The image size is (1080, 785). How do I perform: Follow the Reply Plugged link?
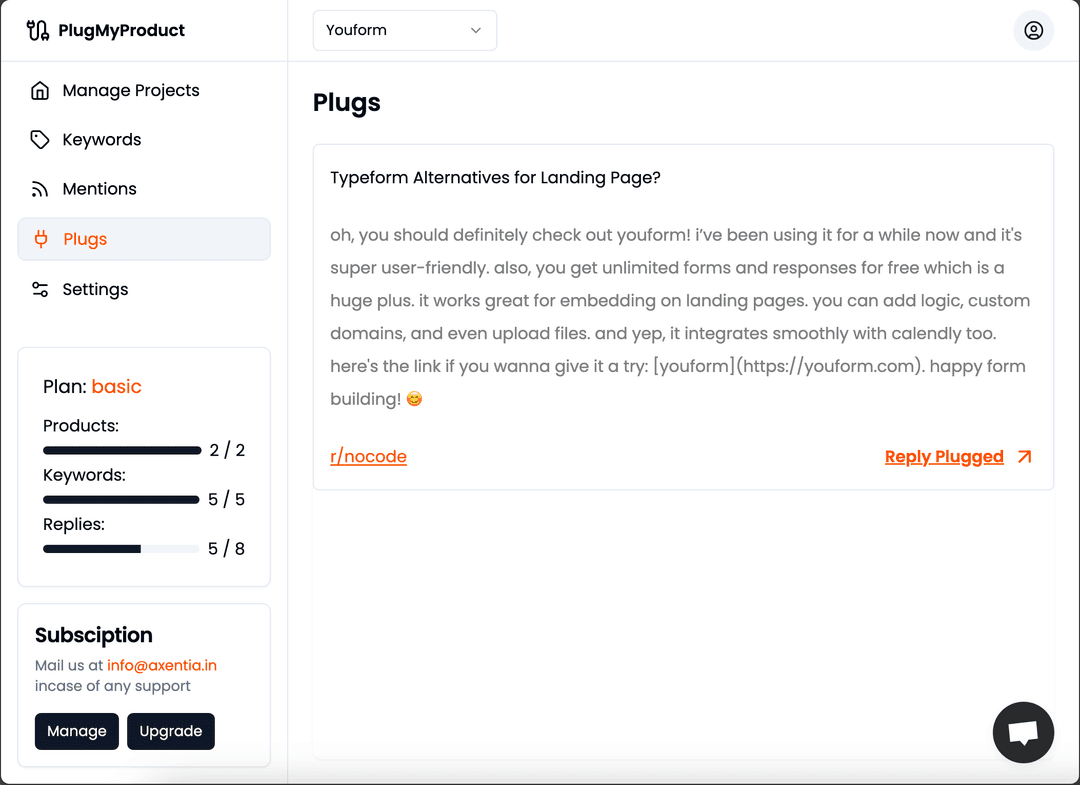[x=944, y=457]
